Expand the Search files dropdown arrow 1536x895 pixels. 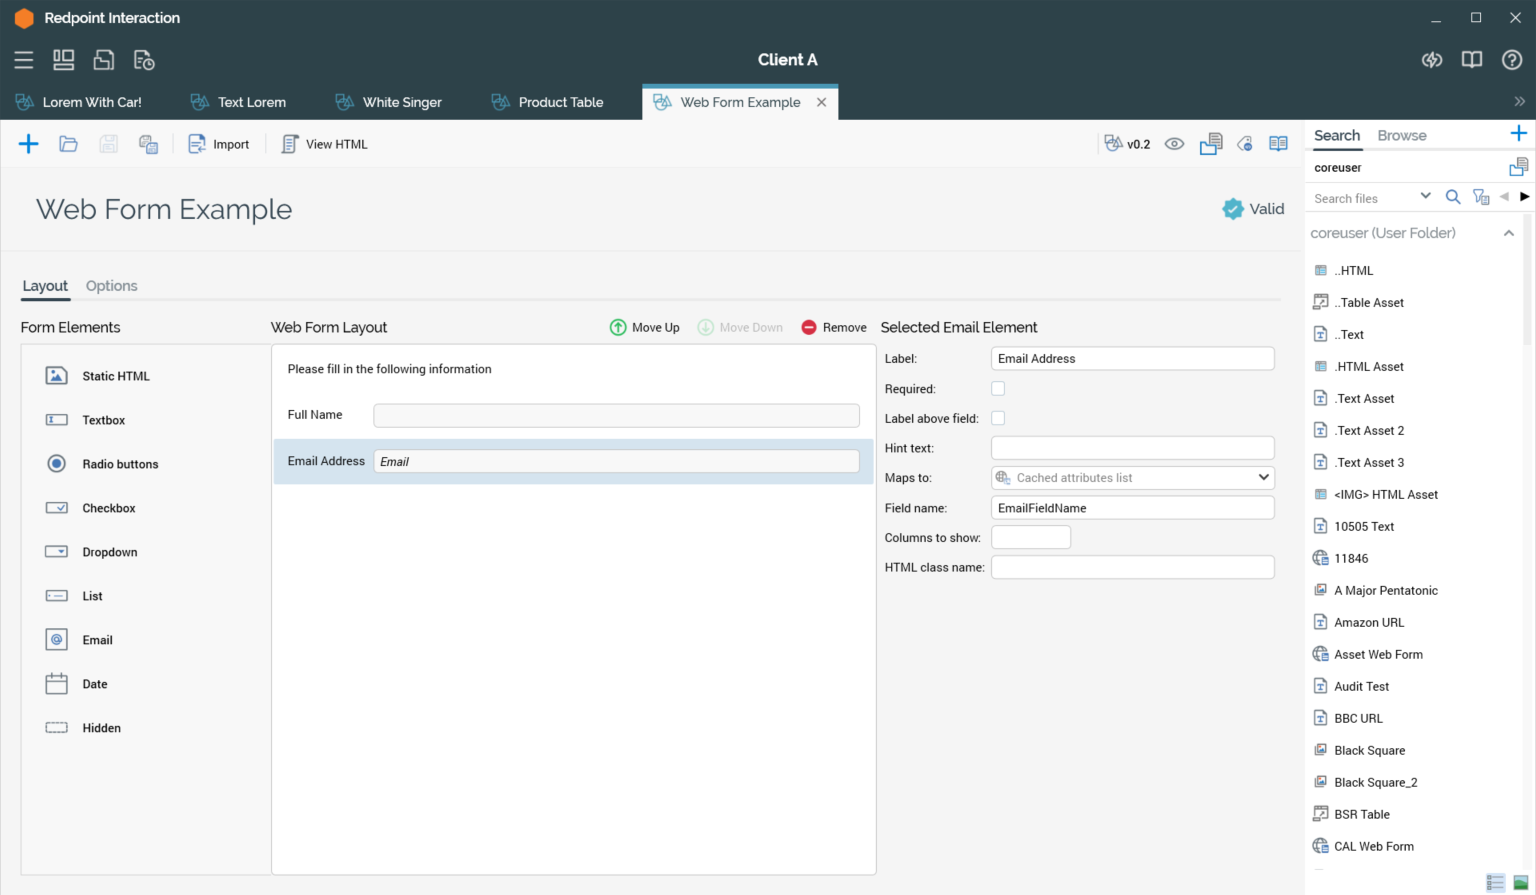(x=1425, y=197)
